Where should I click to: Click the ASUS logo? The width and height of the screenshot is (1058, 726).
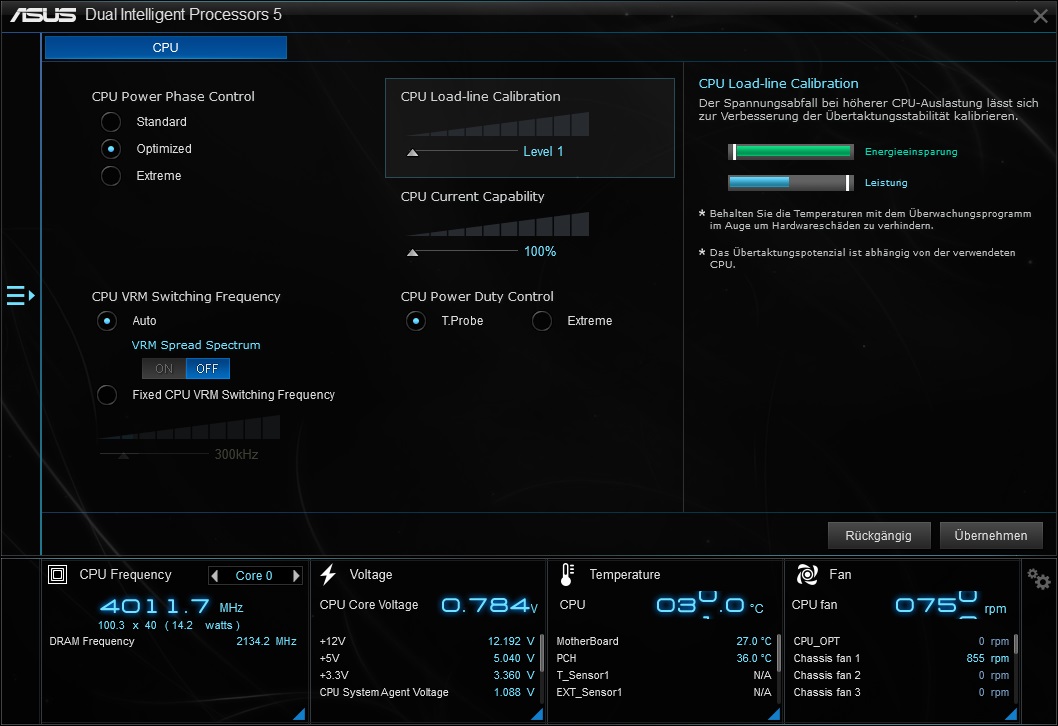click(x=43, y=15)
